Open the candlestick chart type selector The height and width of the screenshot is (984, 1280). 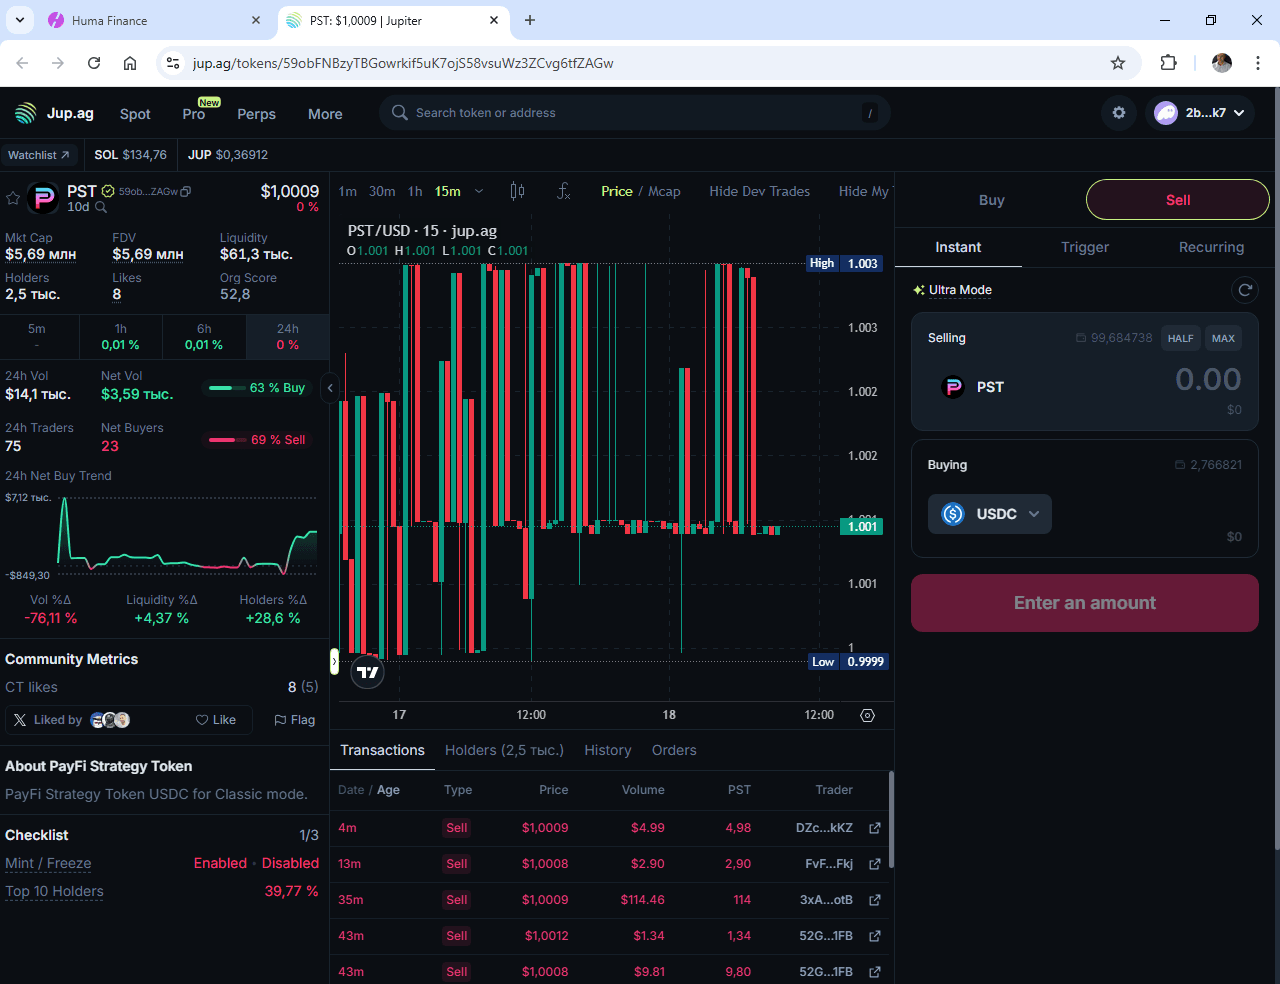(517, 191)
